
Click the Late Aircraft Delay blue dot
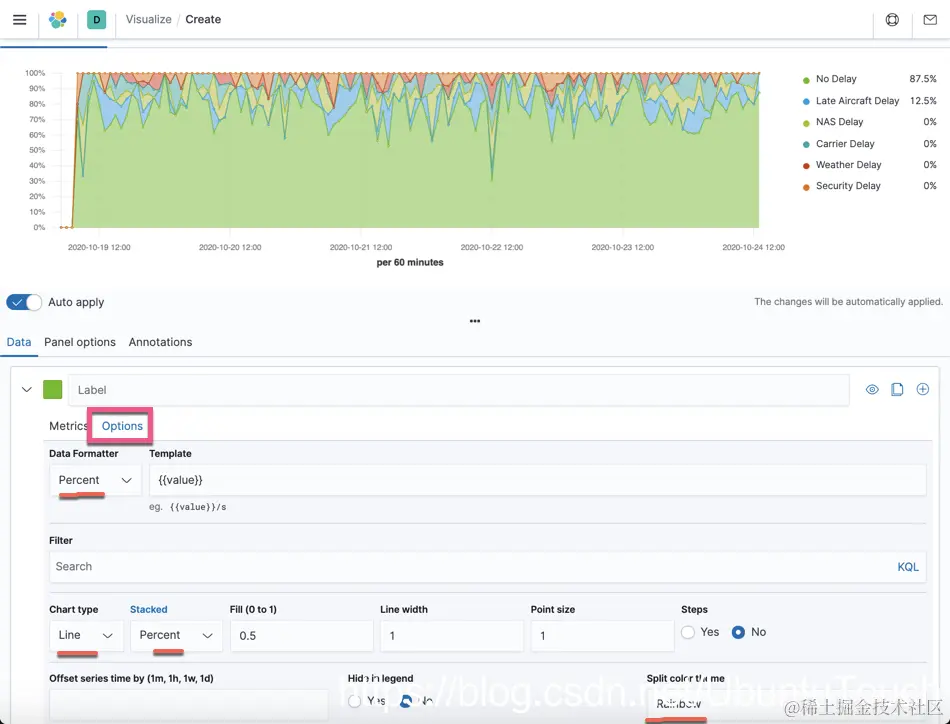point(806,101)
